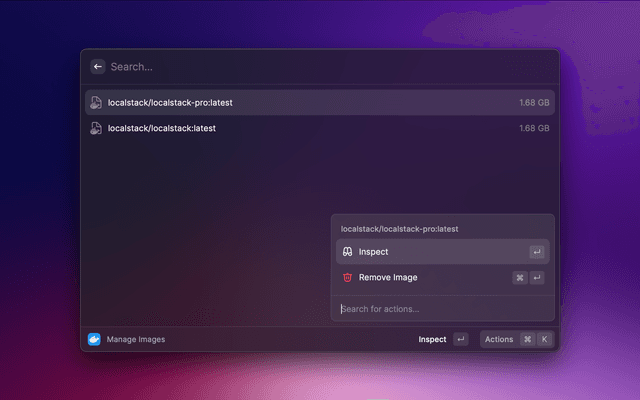Screen dimensions: 640x400
Task: Click the Manage Images label in the footer
Action: pos(136,339)
